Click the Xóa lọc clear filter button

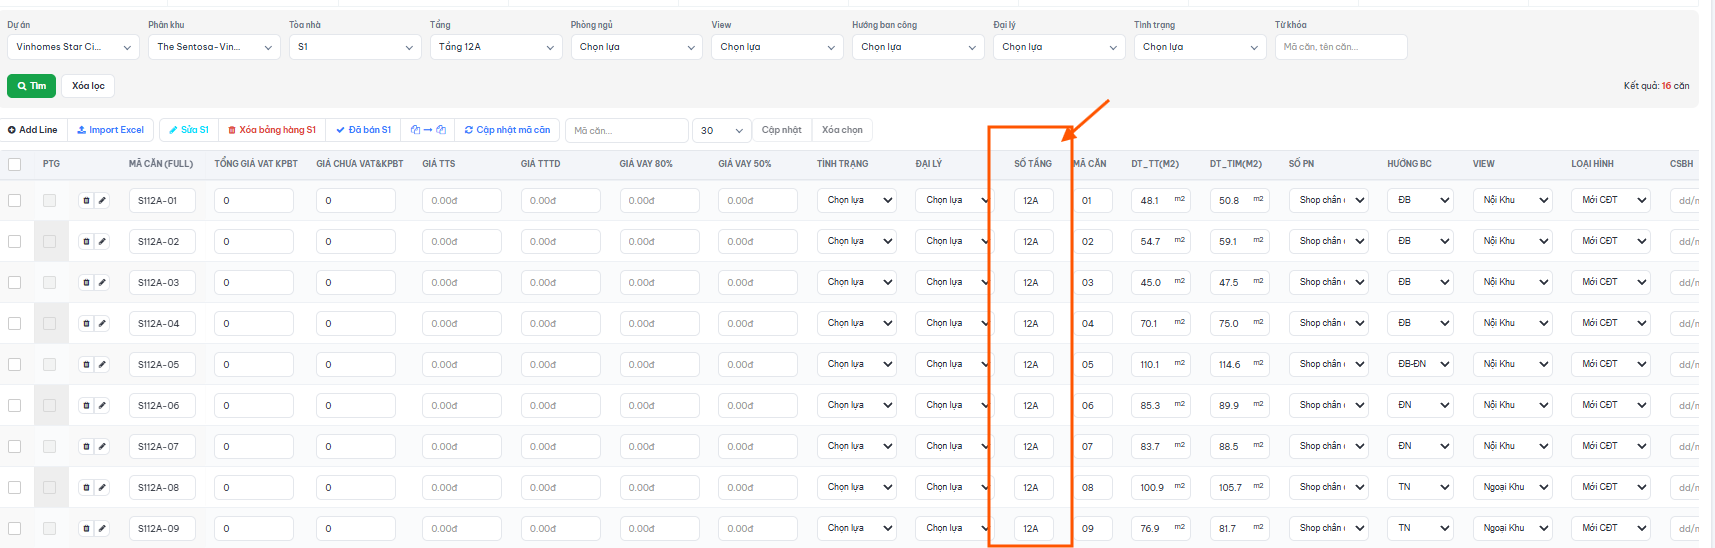[88, 86]
